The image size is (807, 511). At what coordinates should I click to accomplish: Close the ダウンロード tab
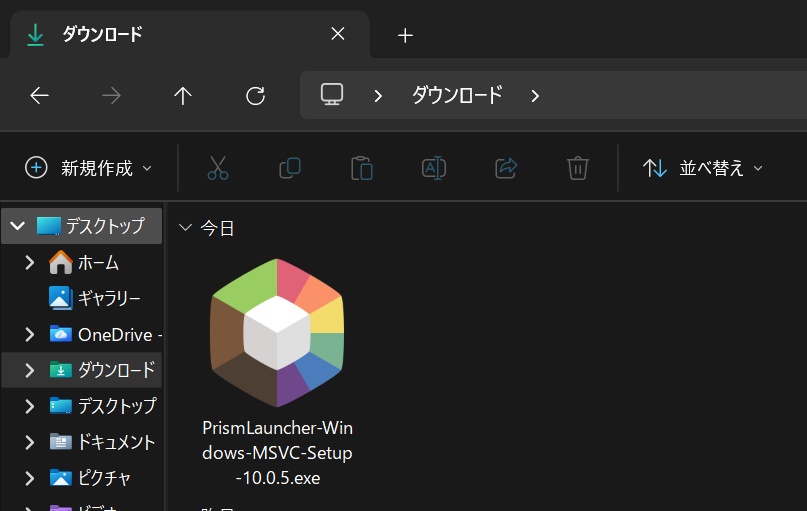[x=338, y=35]
